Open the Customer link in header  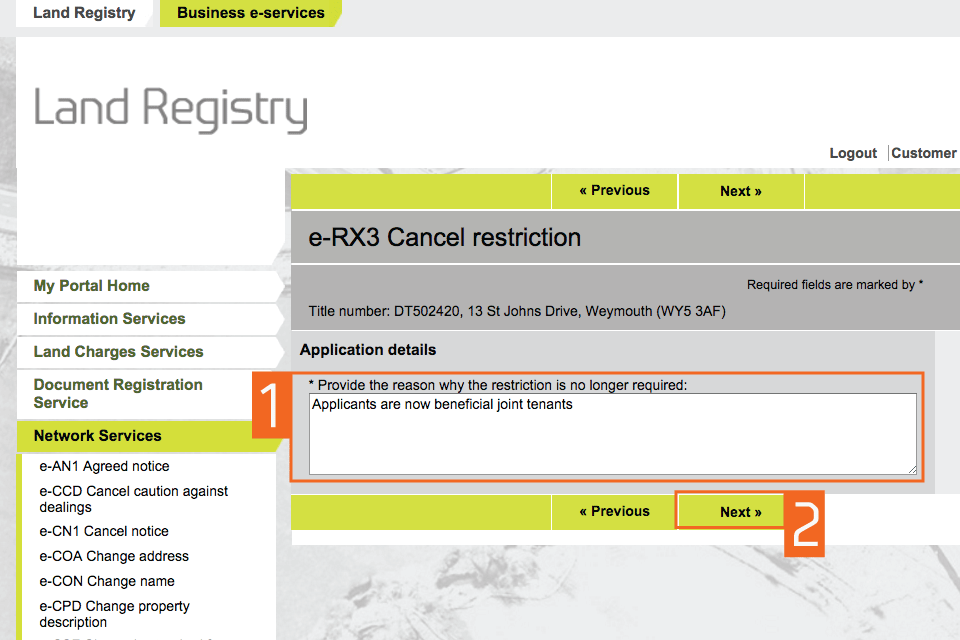coord(923,153)
